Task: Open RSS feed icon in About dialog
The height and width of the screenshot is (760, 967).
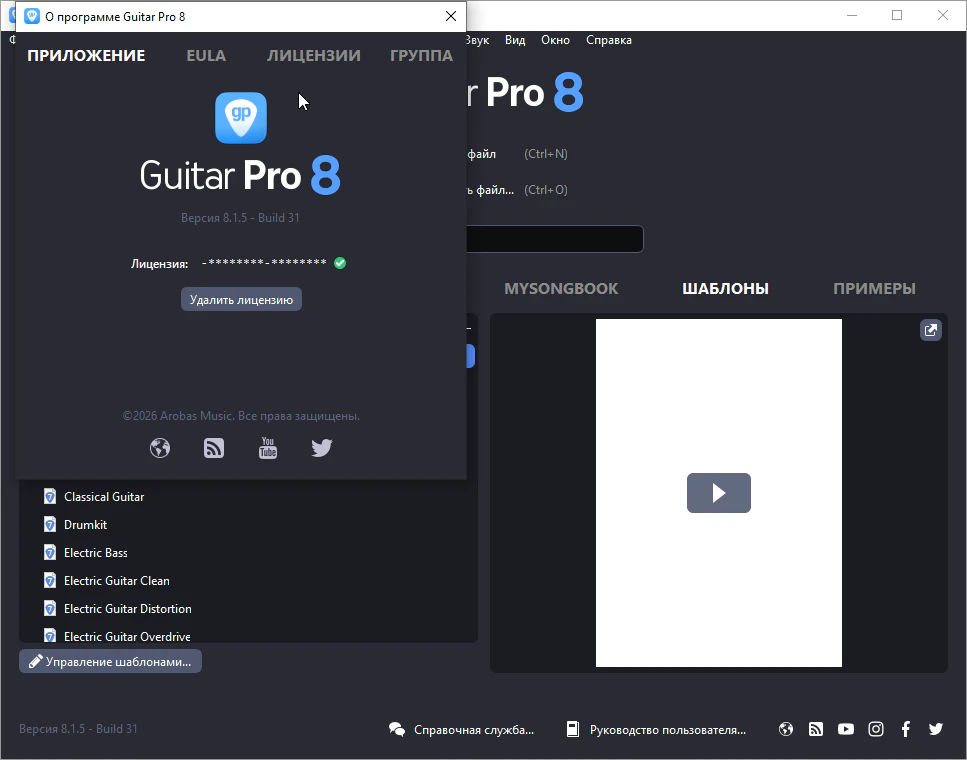Action: 214,448
